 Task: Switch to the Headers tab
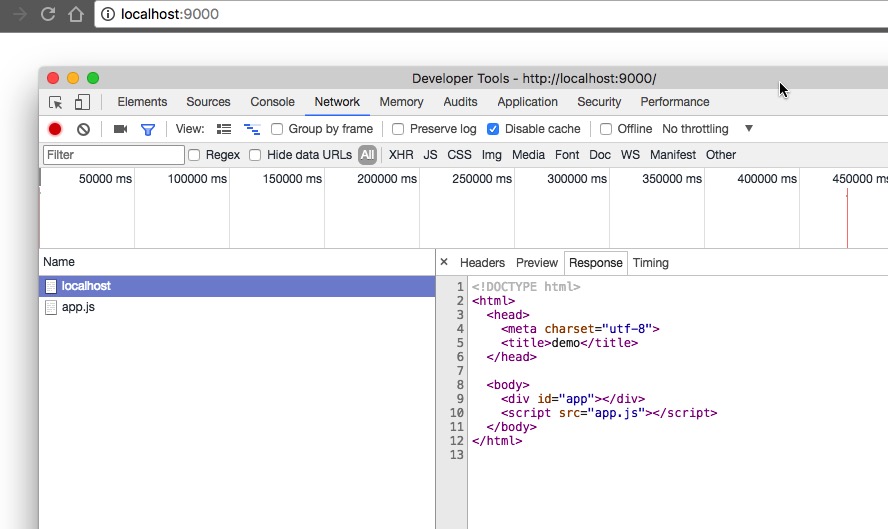coord(482,263)
